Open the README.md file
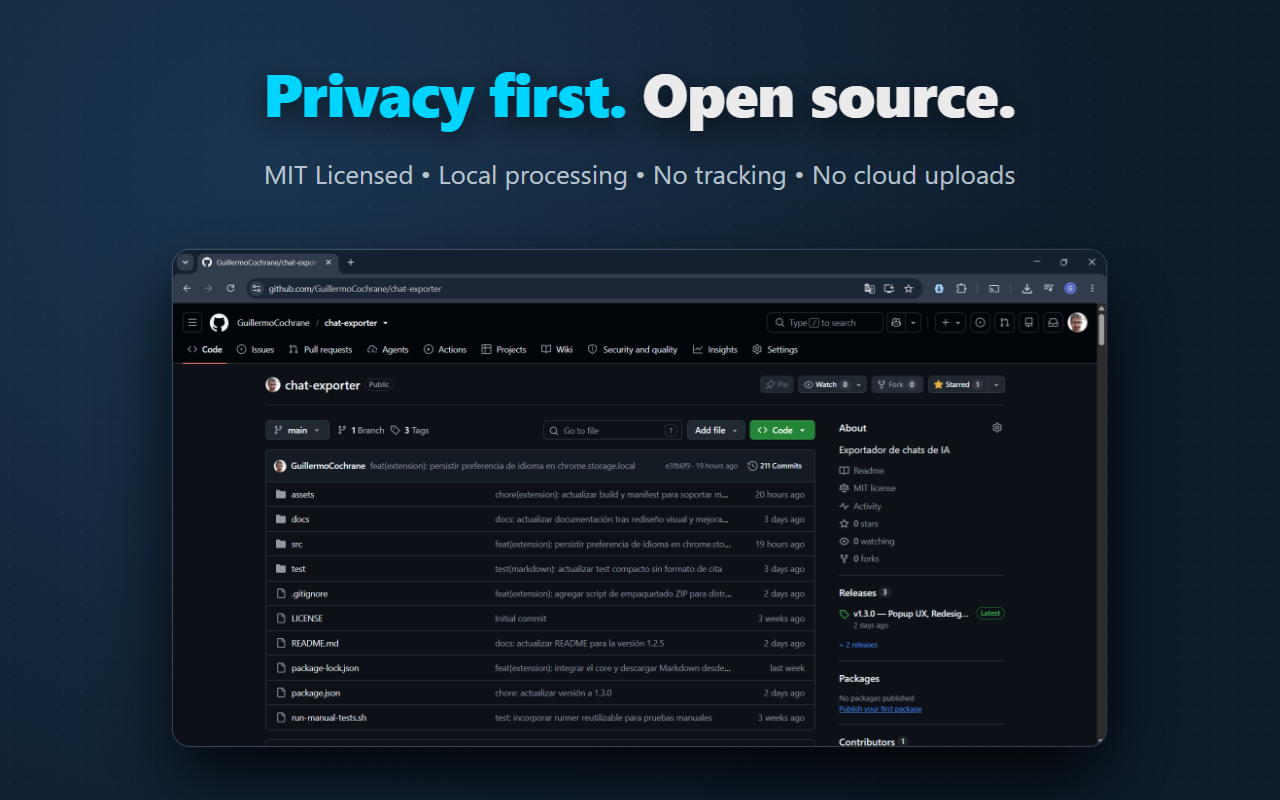 tap(315, 643)
